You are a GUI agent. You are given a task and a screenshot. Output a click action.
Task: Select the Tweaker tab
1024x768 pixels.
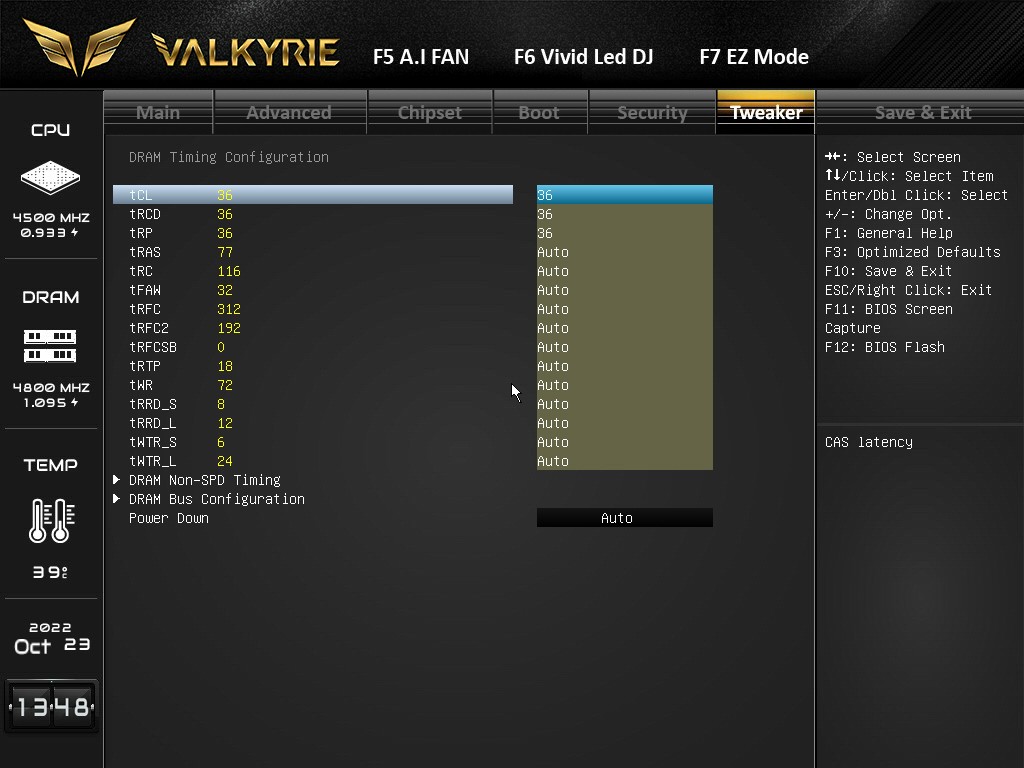click(766, 112)
